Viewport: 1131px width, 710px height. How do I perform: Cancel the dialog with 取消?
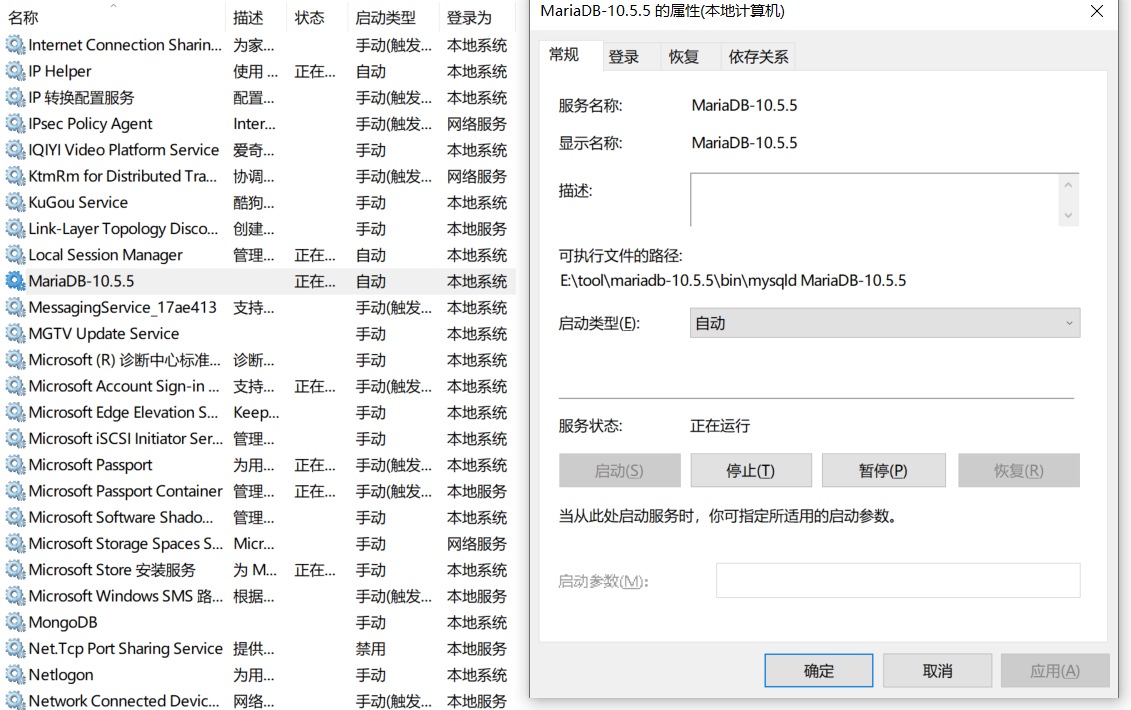point(938,671)
